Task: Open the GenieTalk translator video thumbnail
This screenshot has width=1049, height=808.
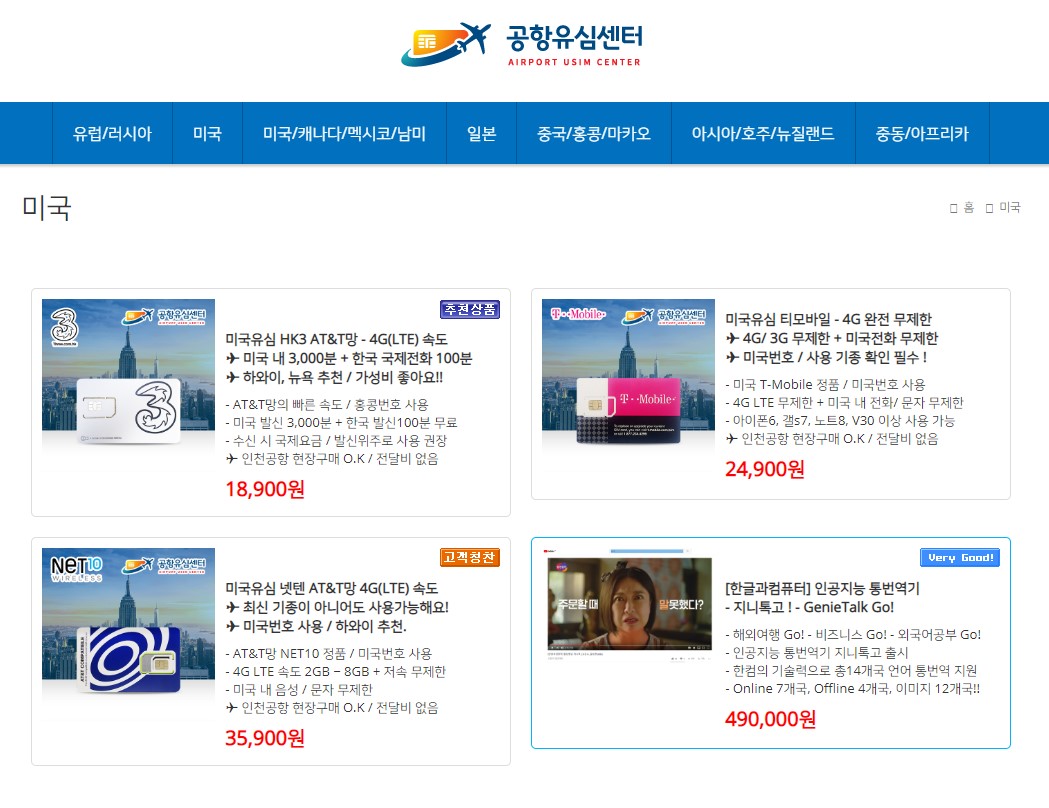Action: [628, 605]
